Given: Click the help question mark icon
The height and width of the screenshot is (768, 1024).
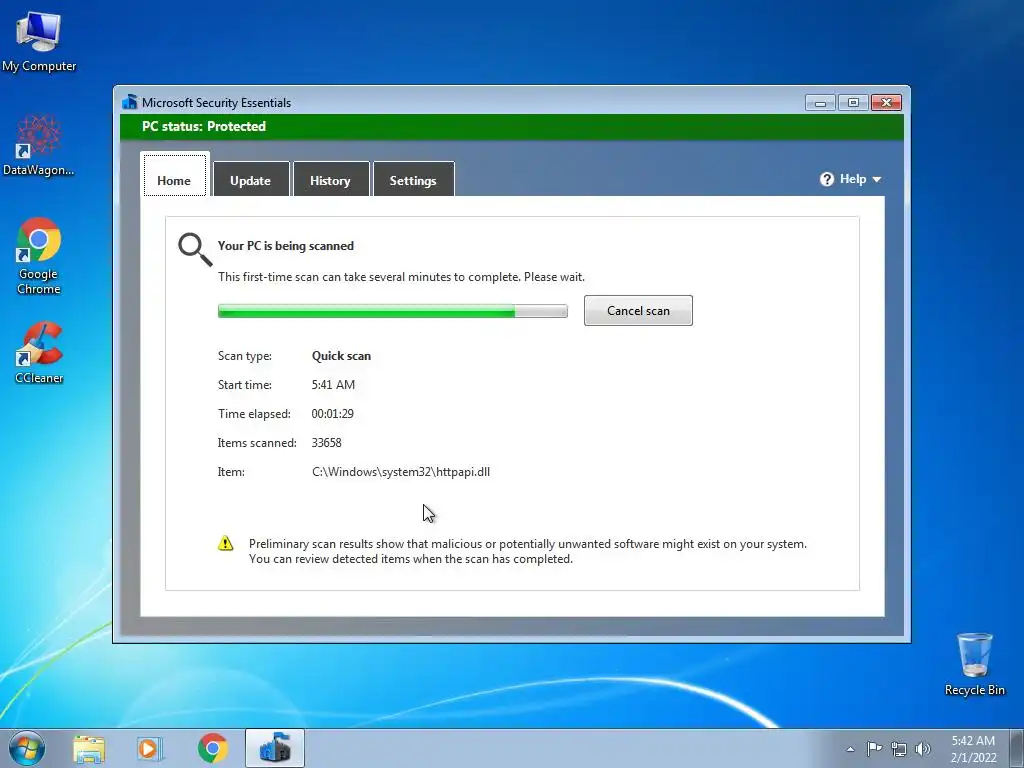Looking at the screenshot, I should (x=827, y=179).
